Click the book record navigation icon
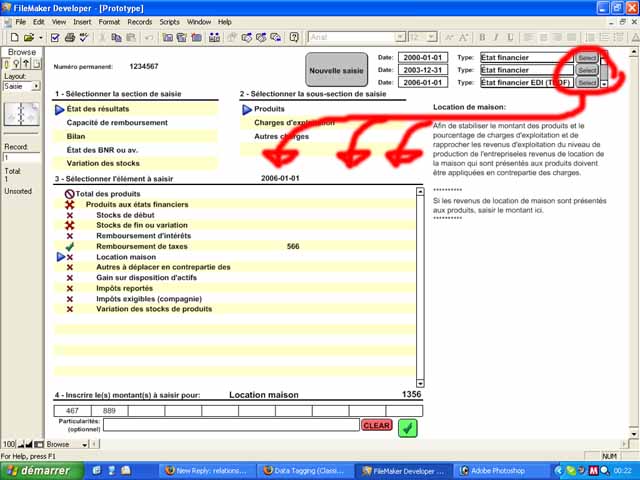The width and height of the screenshot is (640, 480). point(21,116)
